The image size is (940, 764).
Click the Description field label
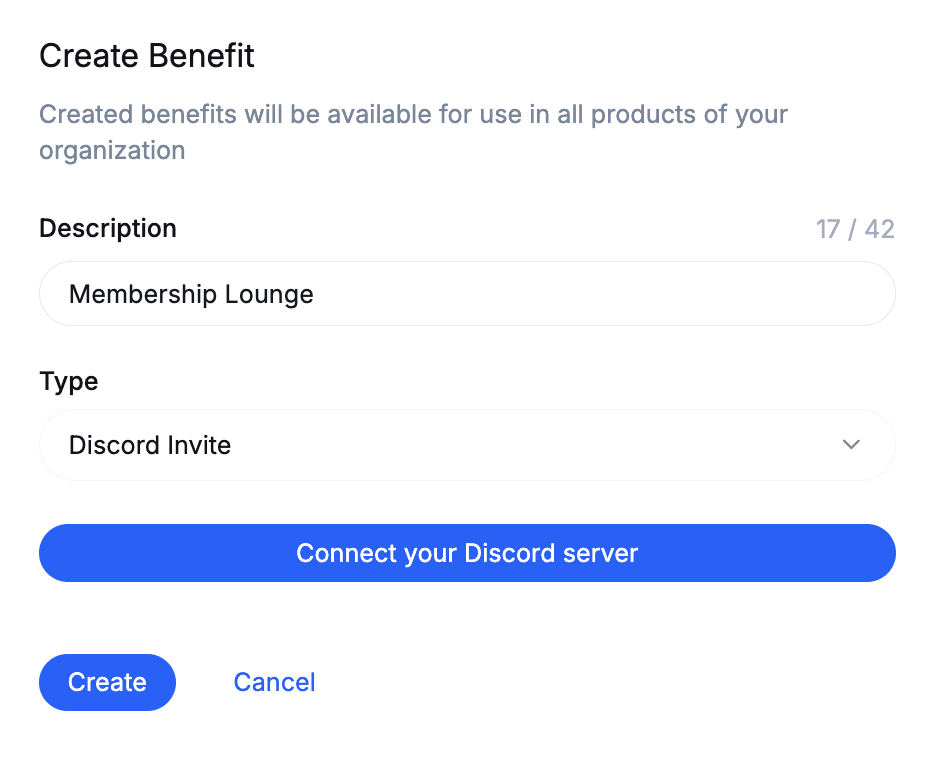(108, 228)
